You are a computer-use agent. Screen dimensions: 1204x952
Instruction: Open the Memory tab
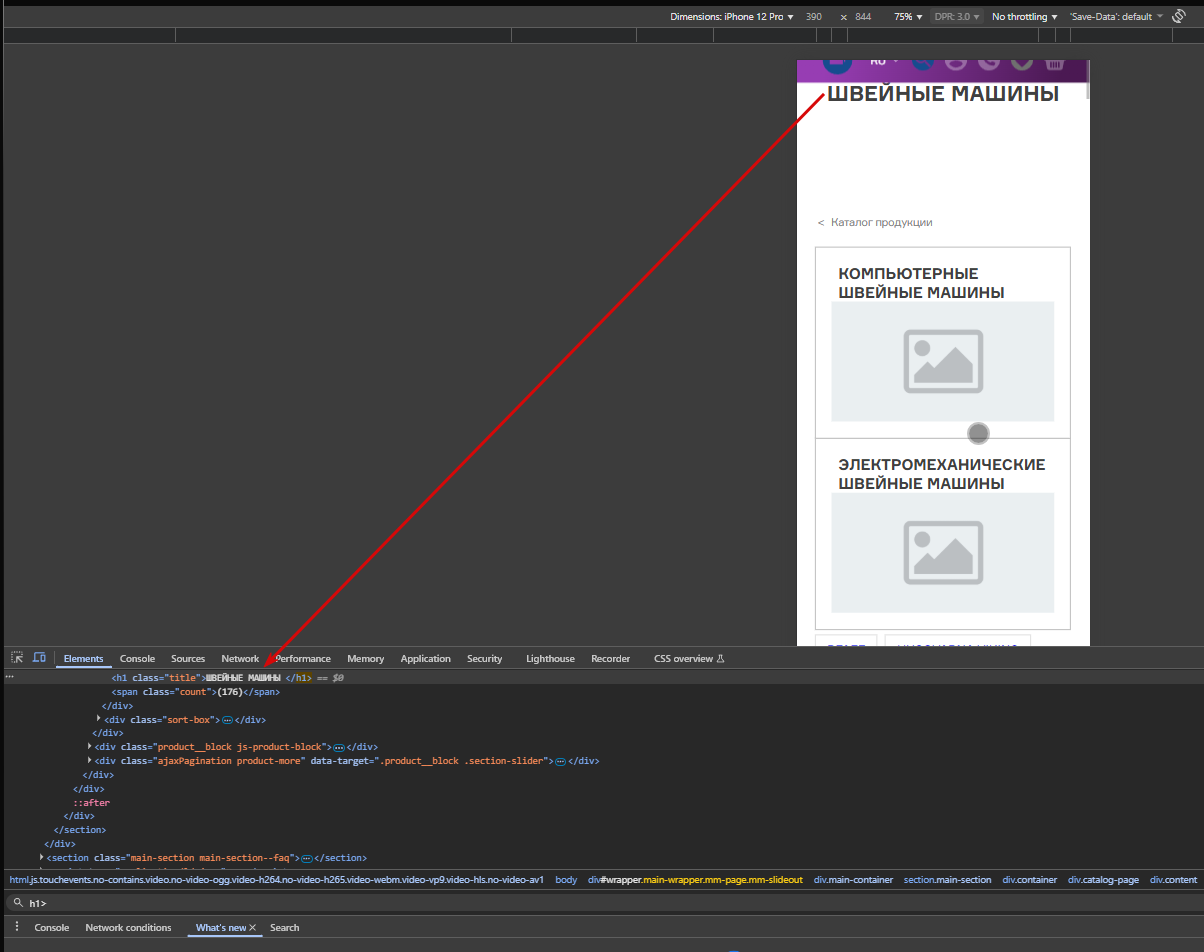coord(365,659)
